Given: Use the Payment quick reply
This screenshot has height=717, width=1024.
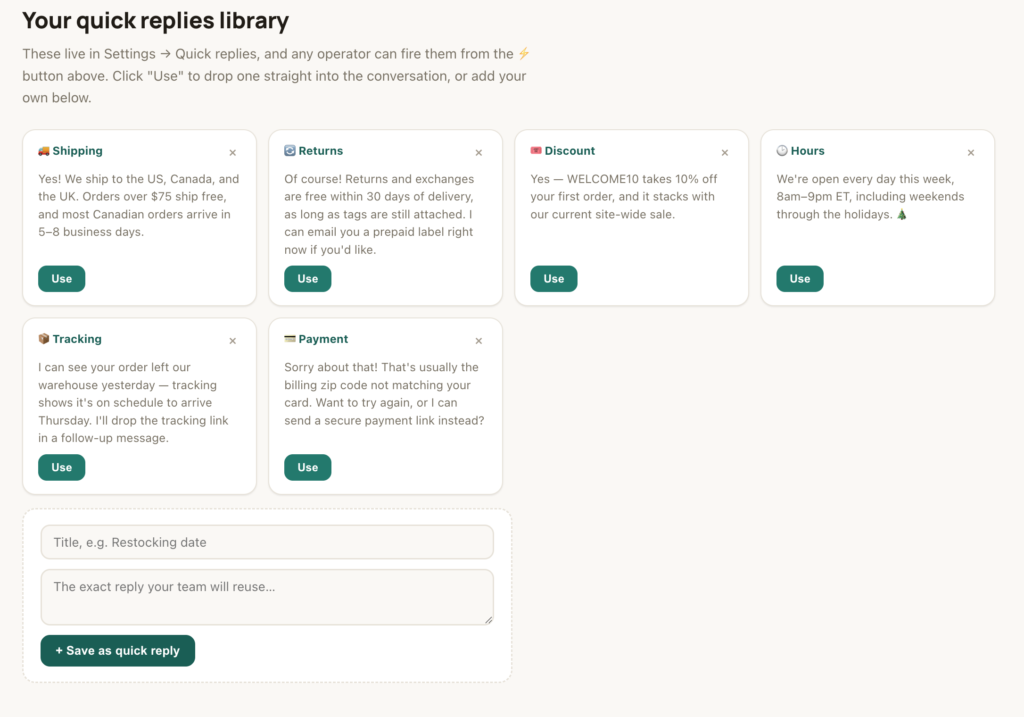Looking at the screenshot, I should [308, 468].
